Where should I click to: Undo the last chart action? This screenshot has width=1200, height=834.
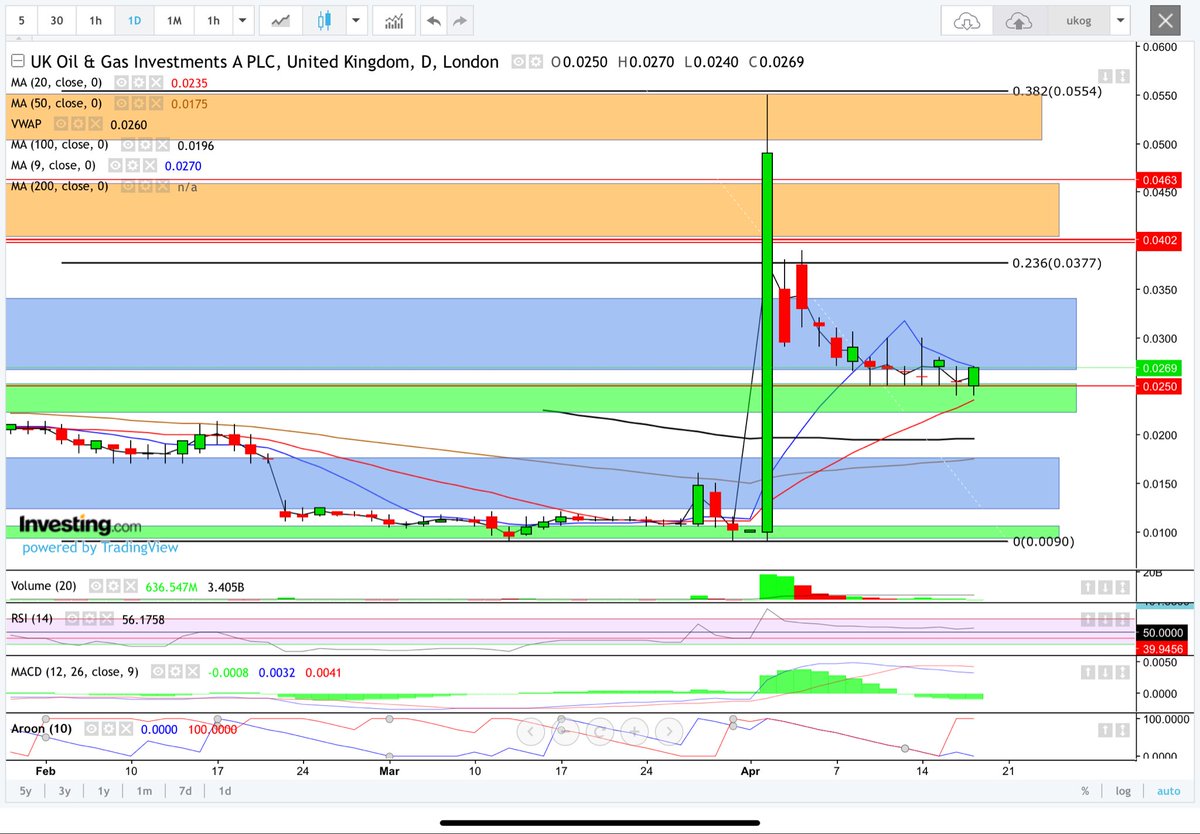coord(431,20)
